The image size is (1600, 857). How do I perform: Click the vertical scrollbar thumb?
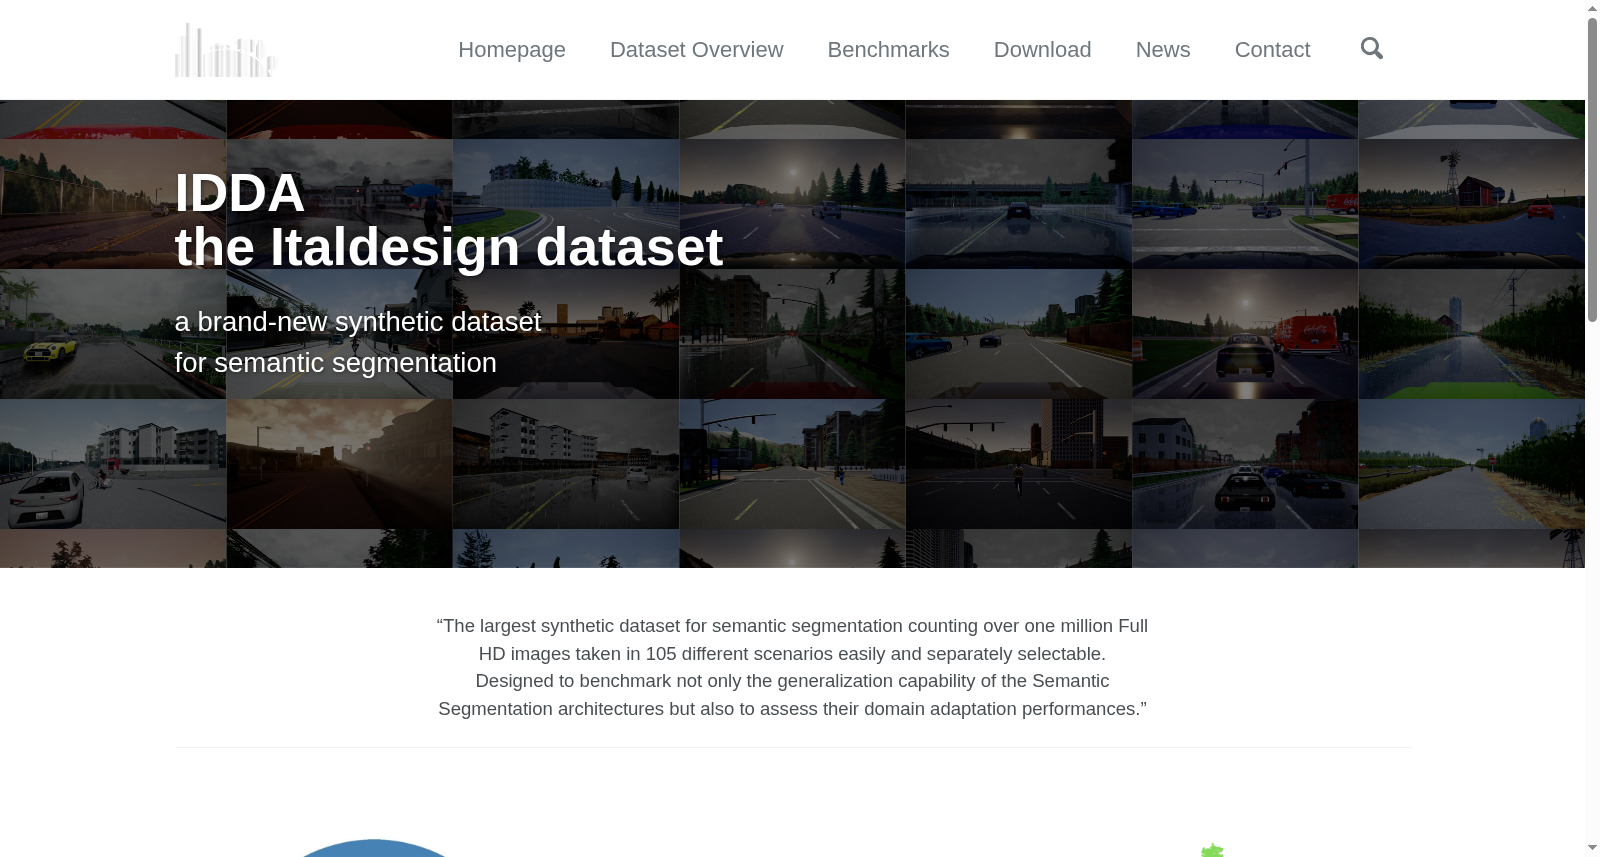pyautogui.click(x=1592, y=169)
